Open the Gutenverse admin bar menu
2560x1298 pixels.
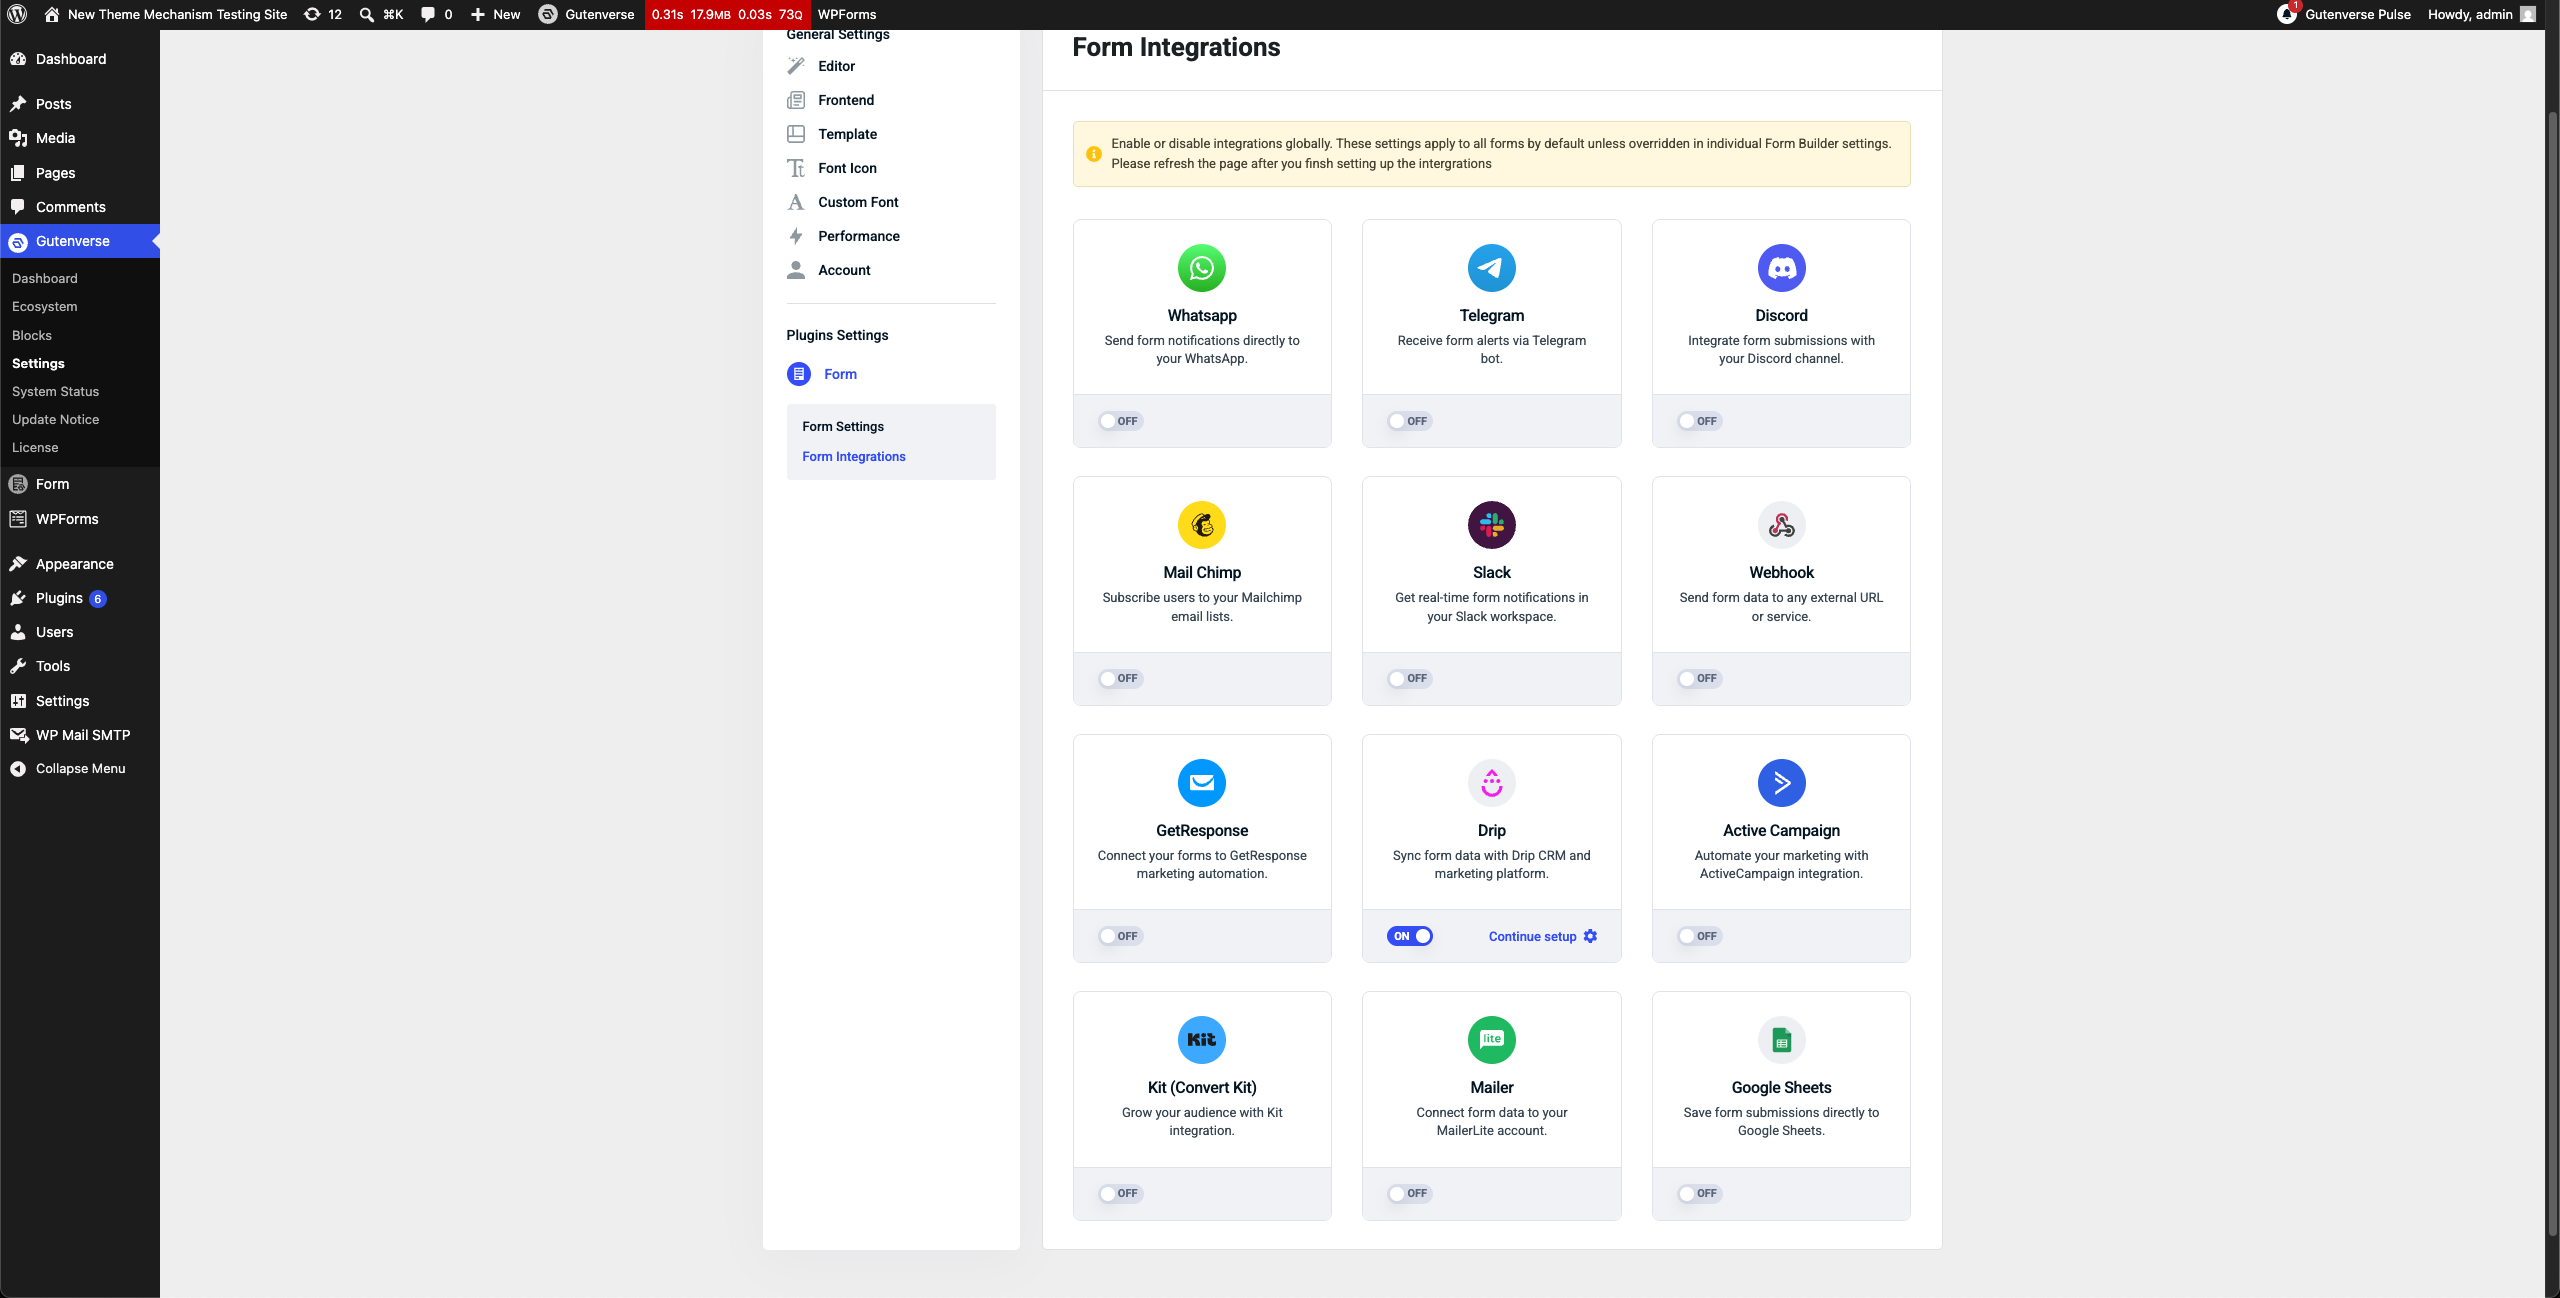point(586,14)
